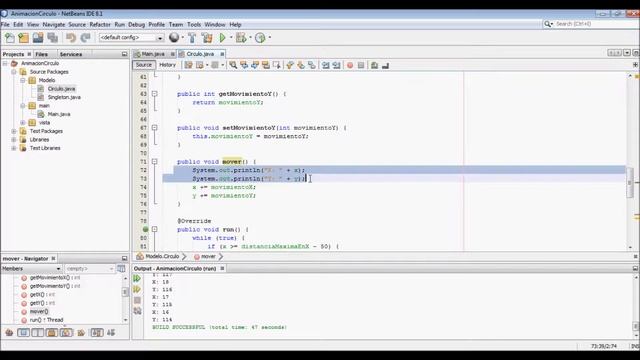Collapse the Source Packages node
The width and height of the screenshot is (640, 360).
click(14, 72)
